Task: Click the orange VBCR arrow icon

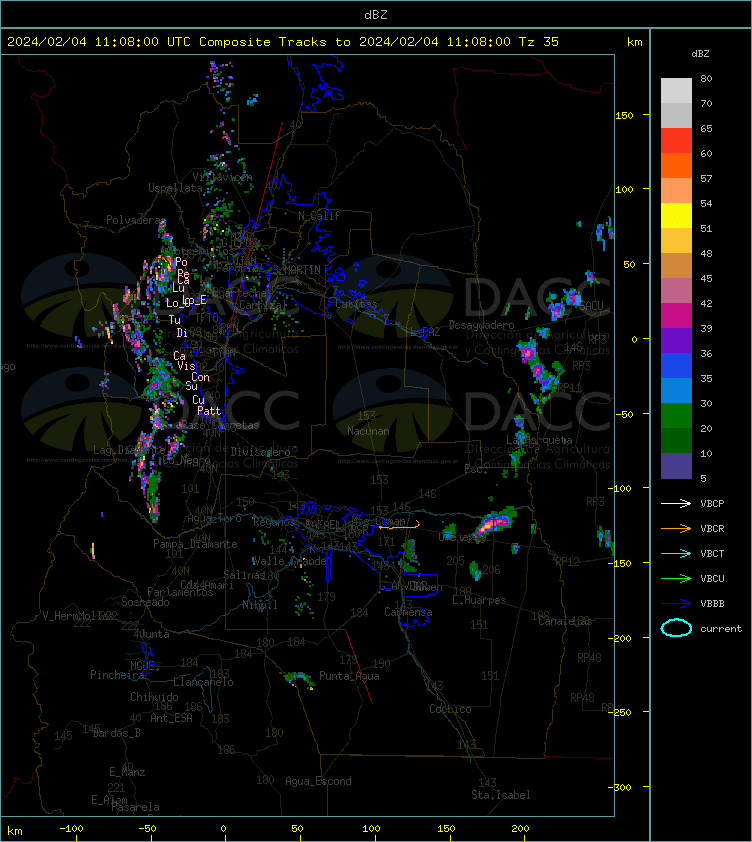Action: point(676,528)
